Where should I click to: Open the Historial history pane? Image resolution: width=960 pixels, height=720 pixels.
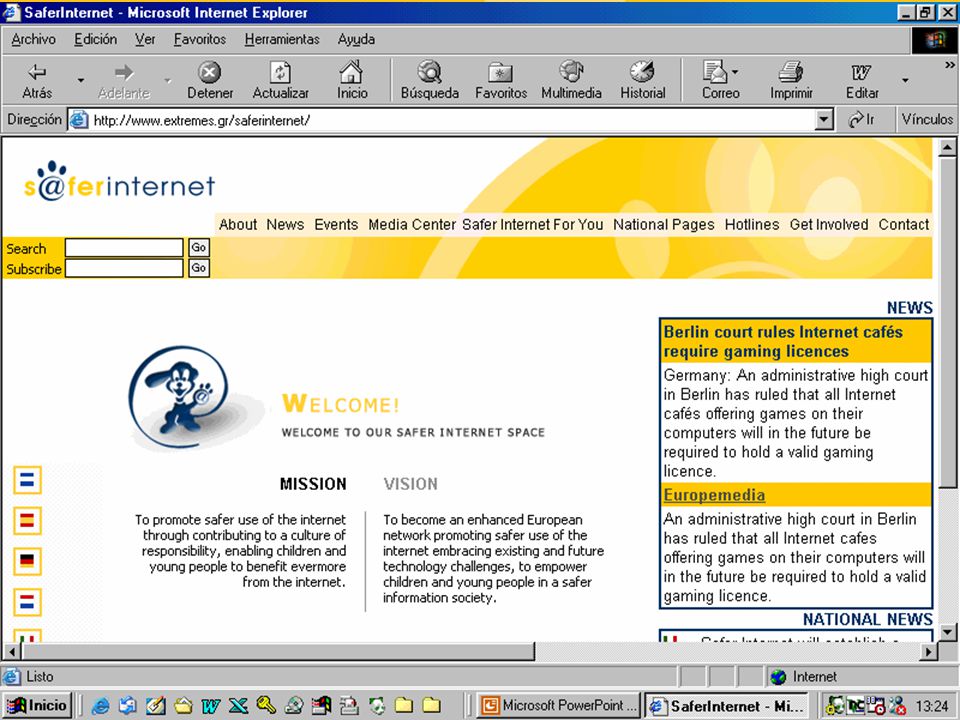coord(642,80)
